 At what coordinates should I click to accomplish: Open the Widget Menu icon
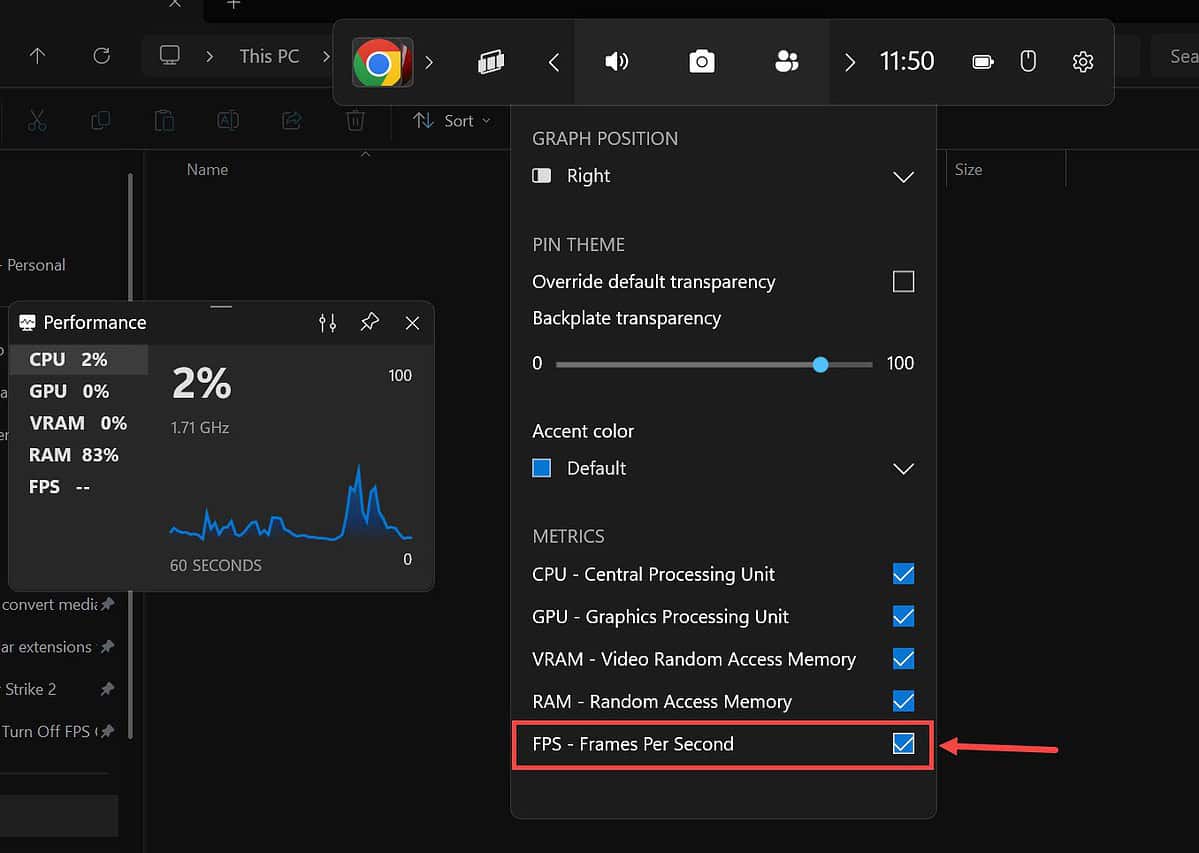490,61
